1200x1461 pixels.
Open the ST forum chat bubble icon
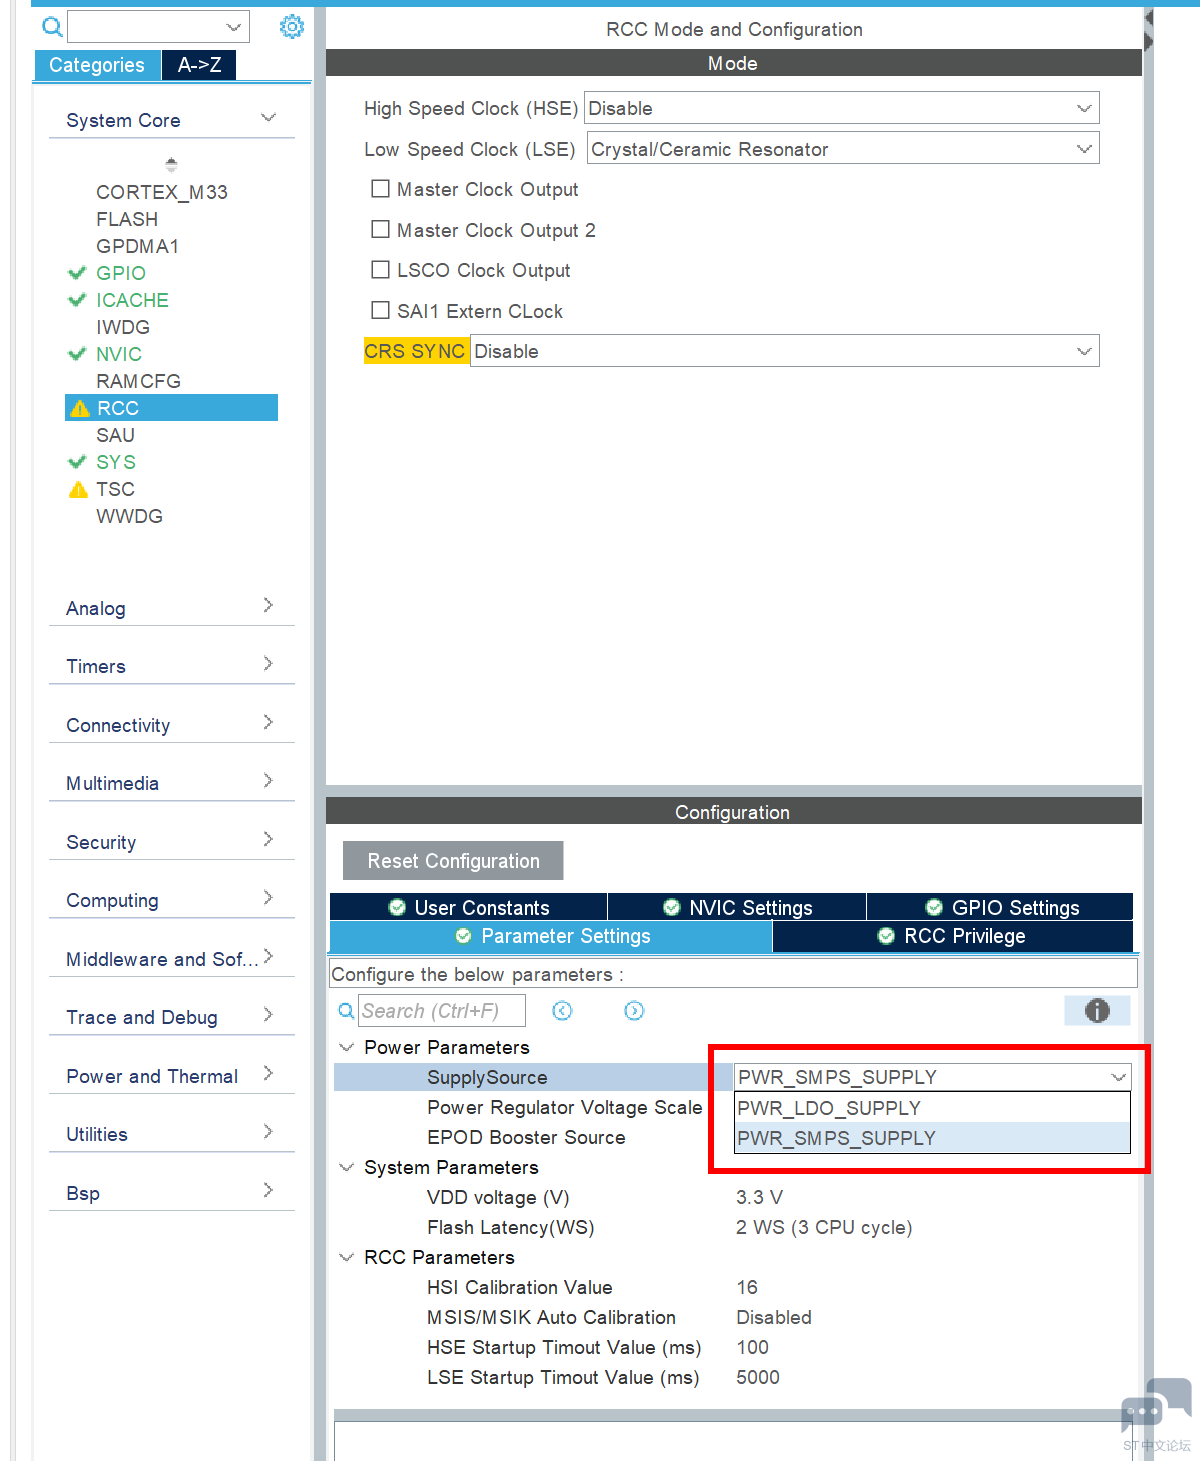[x=1156, y=1404]
